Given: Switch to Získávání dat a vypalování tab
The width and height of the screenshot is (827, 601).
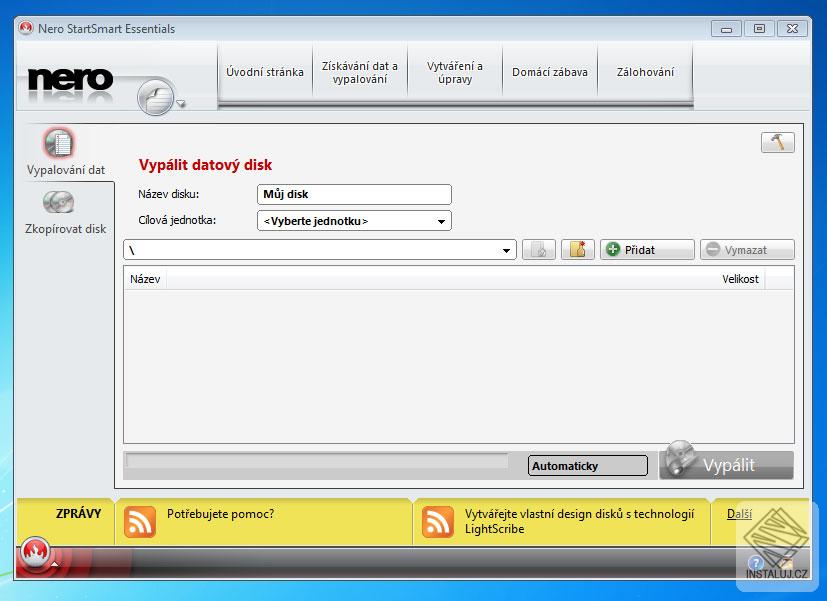Looking at the screenshot, I should point(360,72).
